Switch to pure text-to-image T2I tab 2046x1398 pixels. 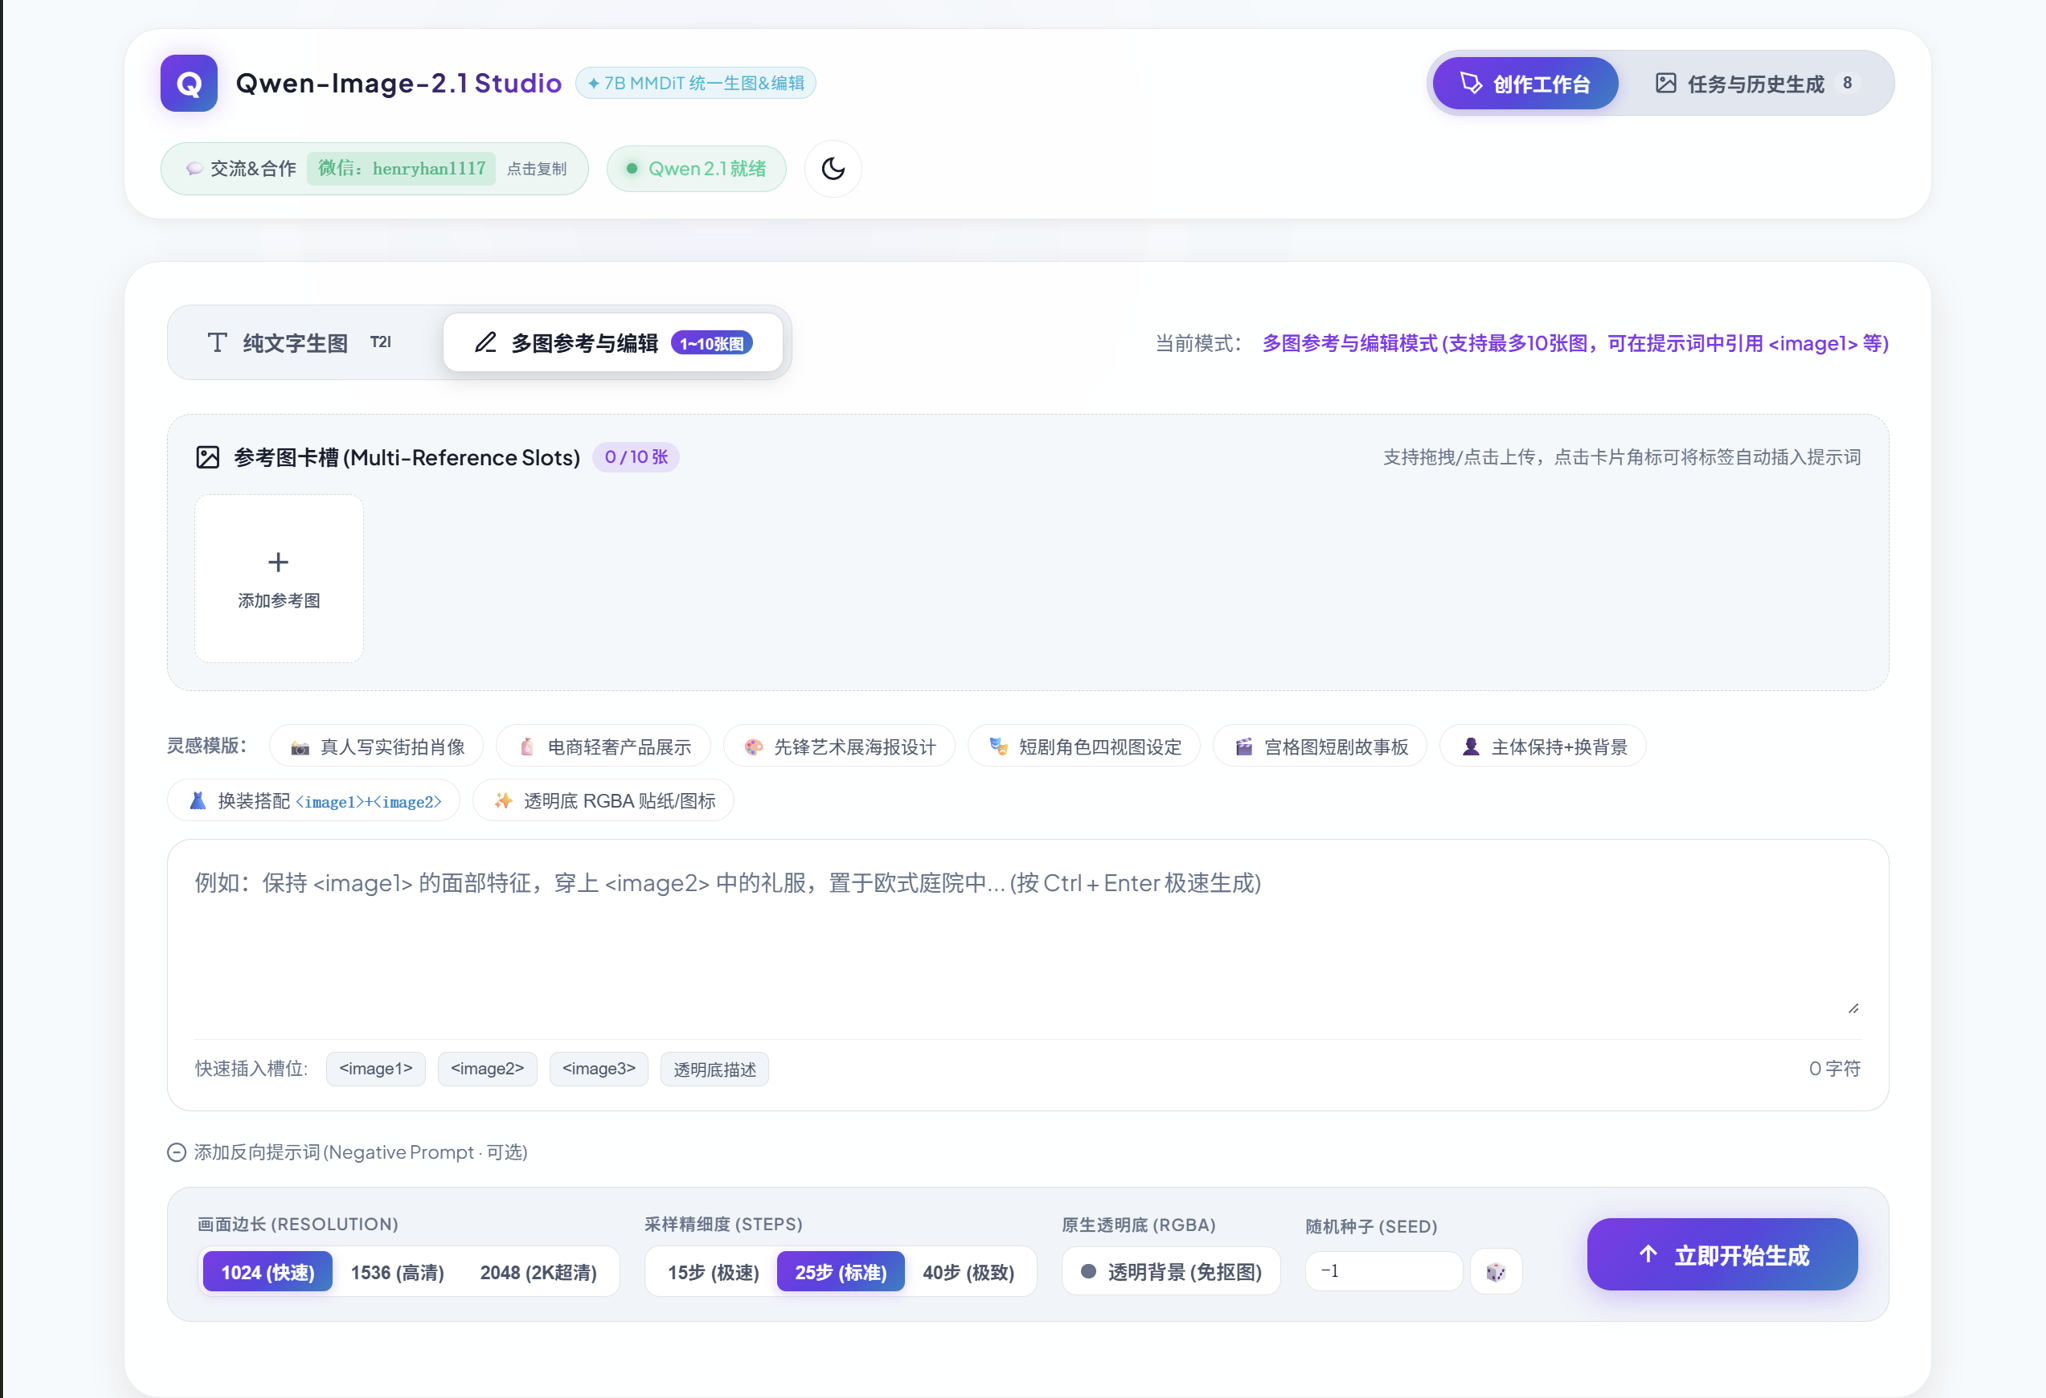point(299,343)
